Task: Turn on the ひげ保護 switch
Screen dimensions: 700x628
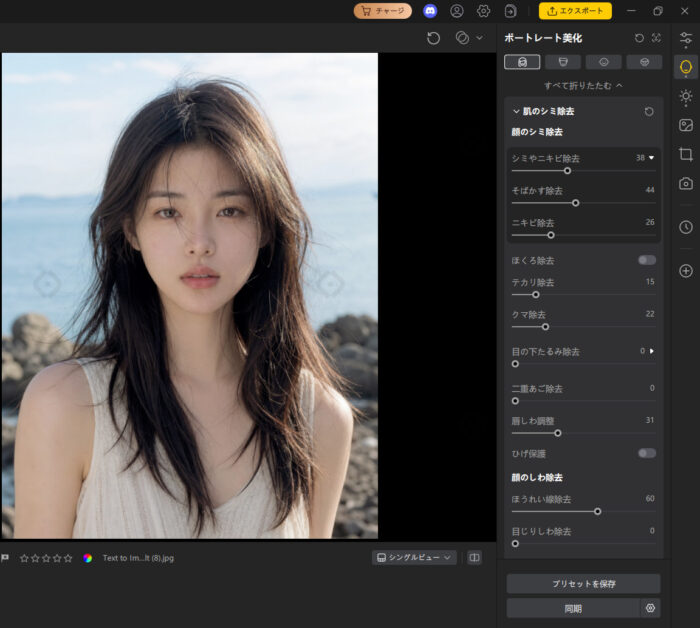Action: point(646,453)
